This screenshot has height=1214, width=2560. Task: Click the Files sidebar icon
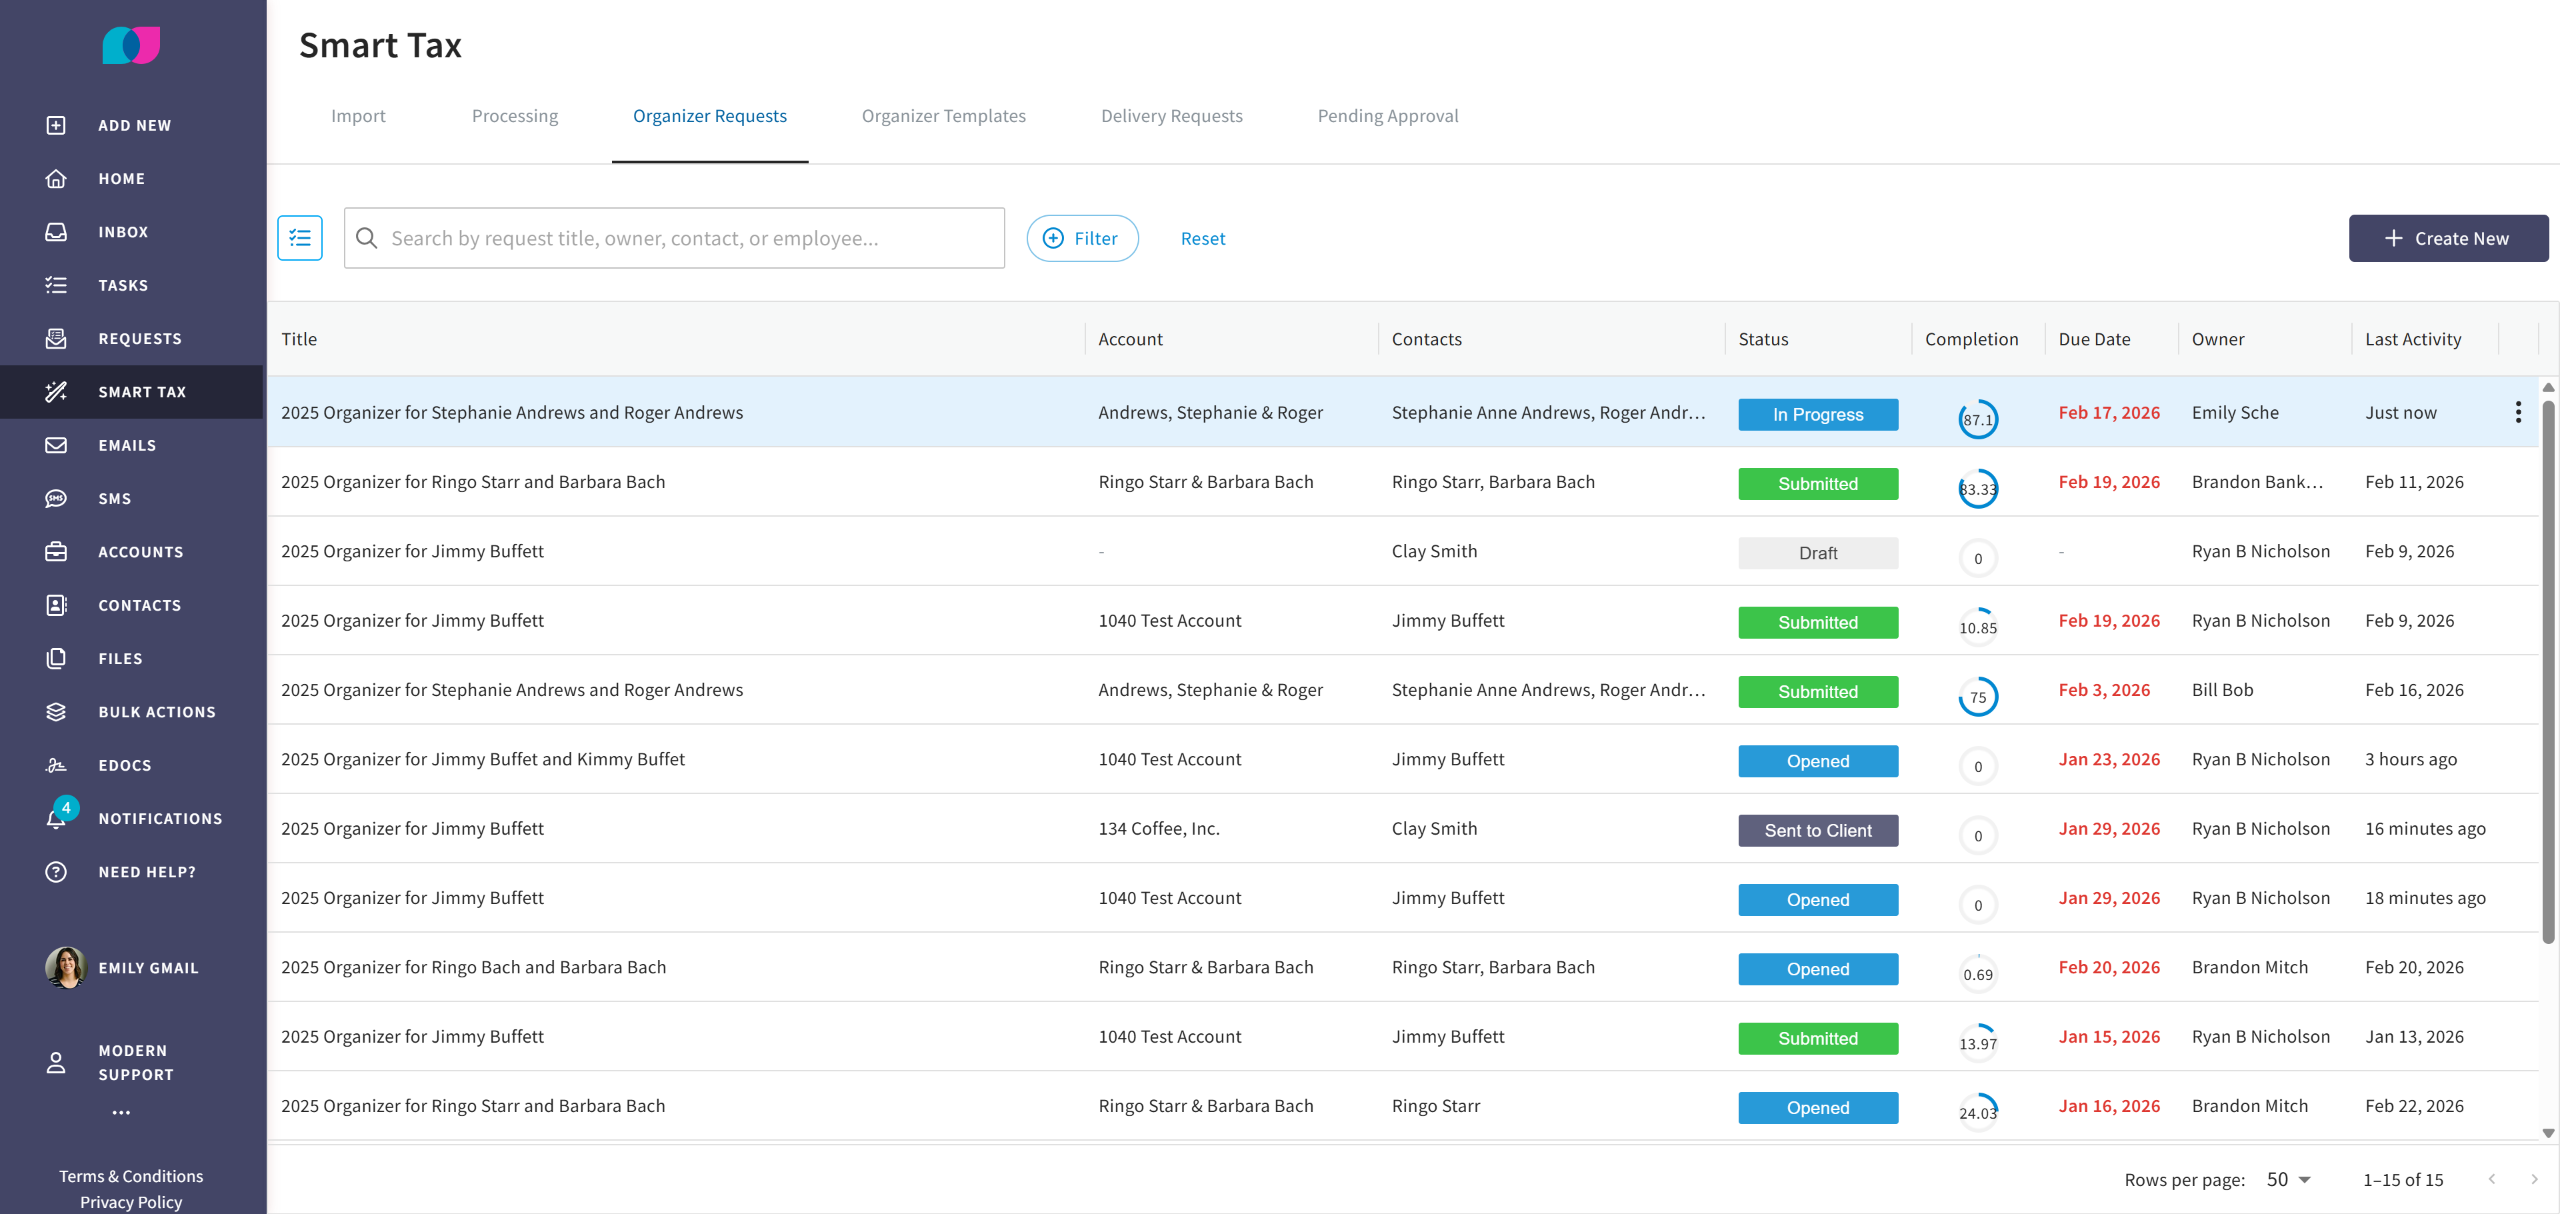[x=56, y=658]
